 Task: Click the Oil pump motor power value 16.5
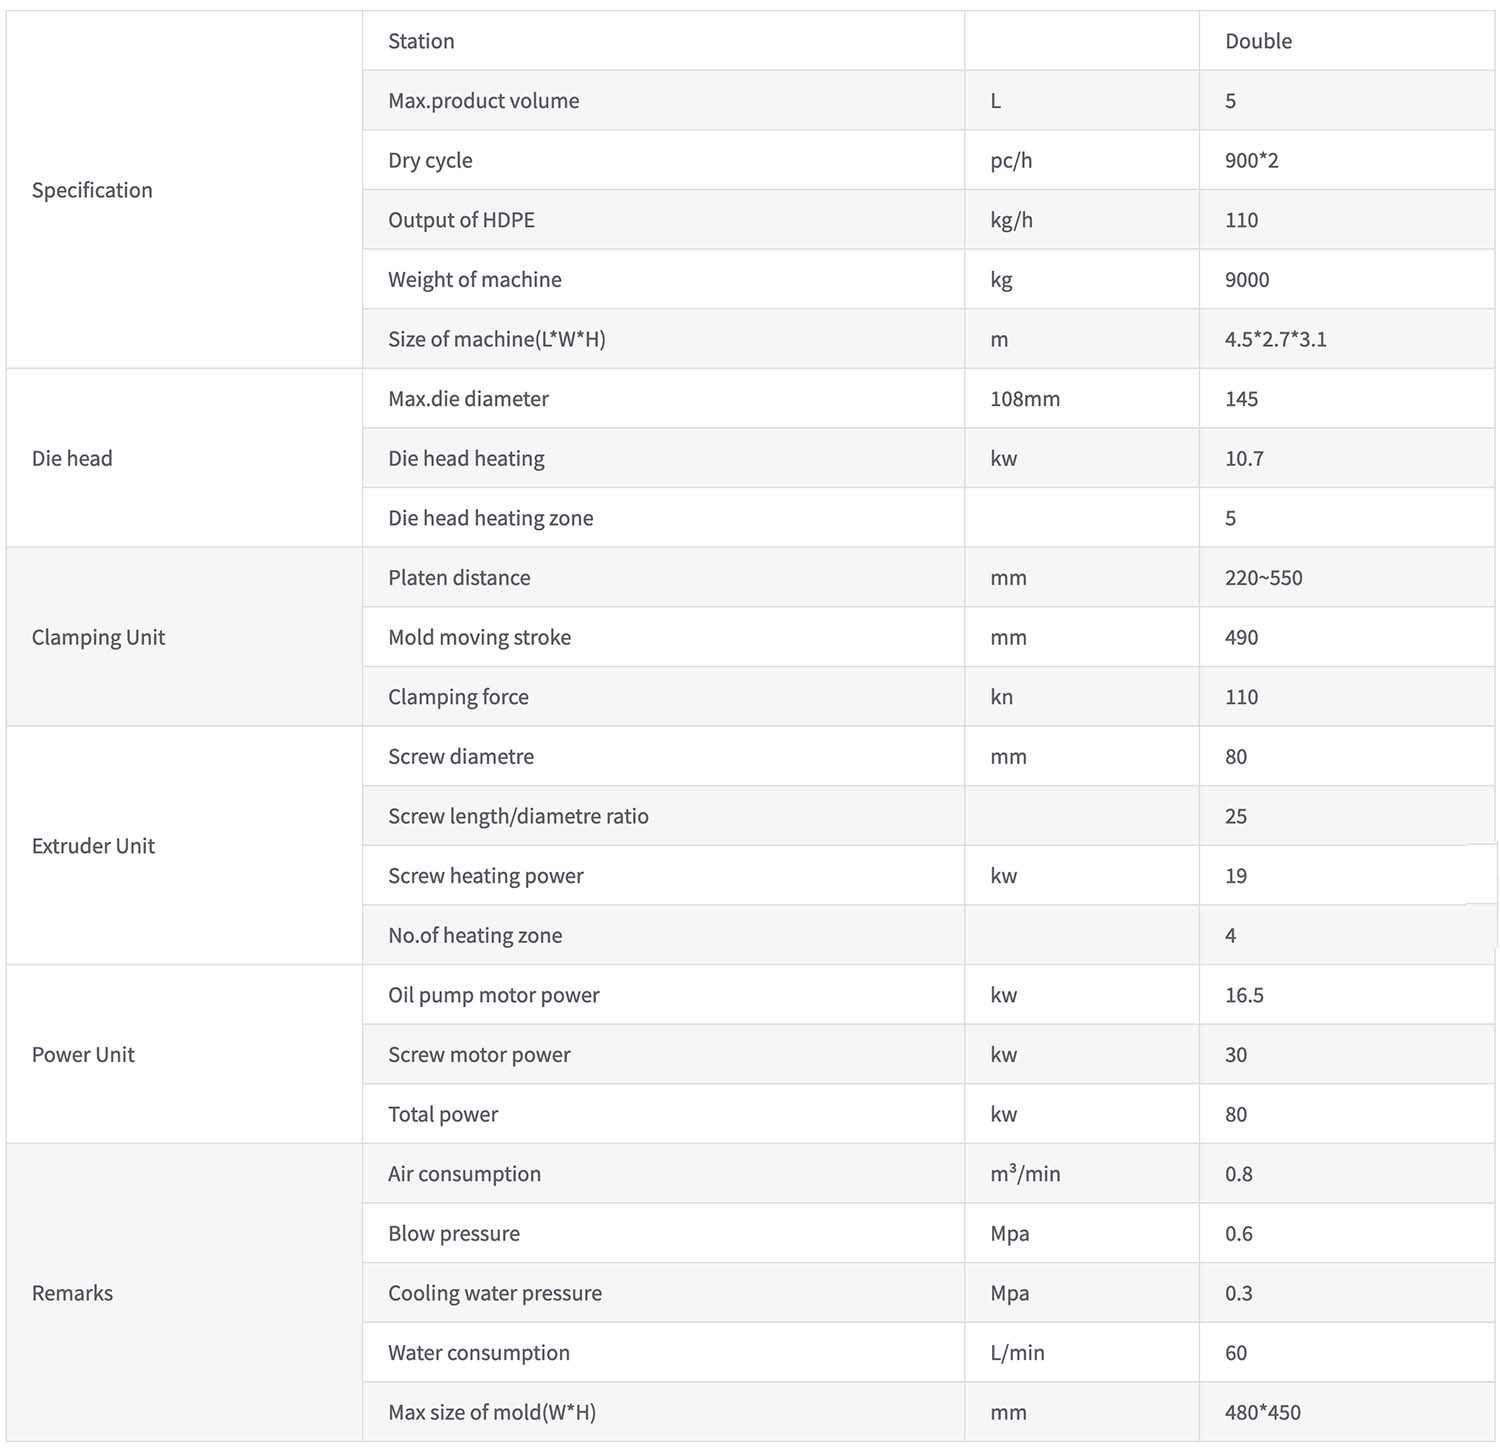coord(1244,995)
